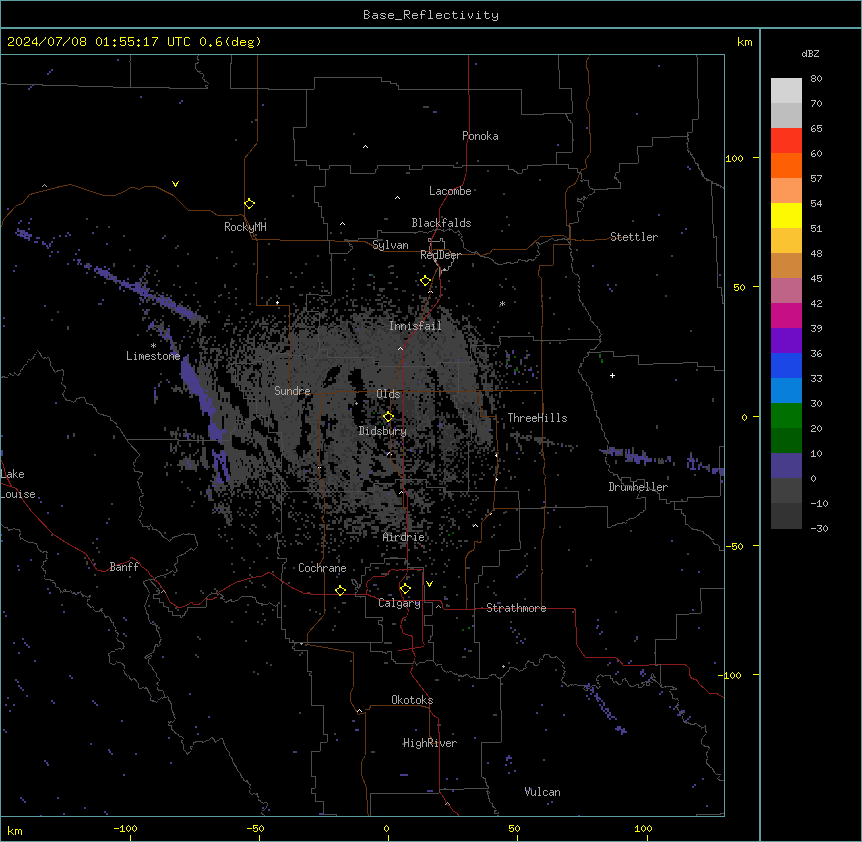862x842 pixels.
Task: Click the yellow radar site marker near Olds
Action: click(x=388, y=417)
